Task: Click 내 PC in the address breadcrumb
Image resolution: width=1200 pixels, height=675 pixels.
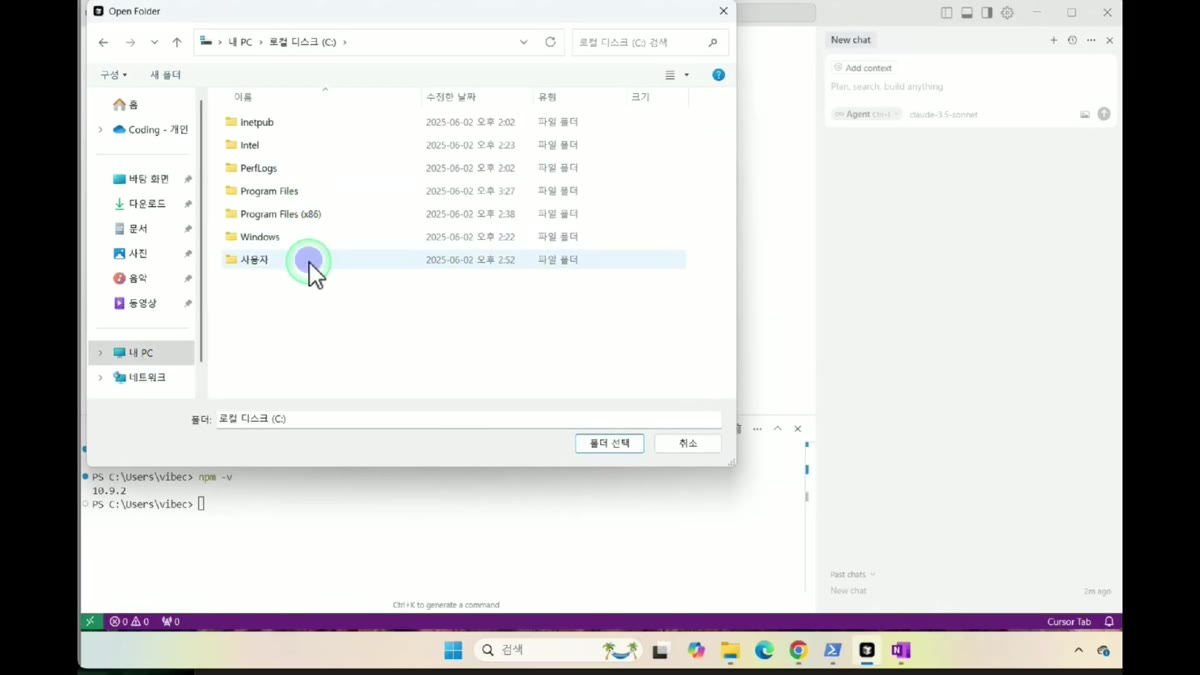Action: [240, 42]
